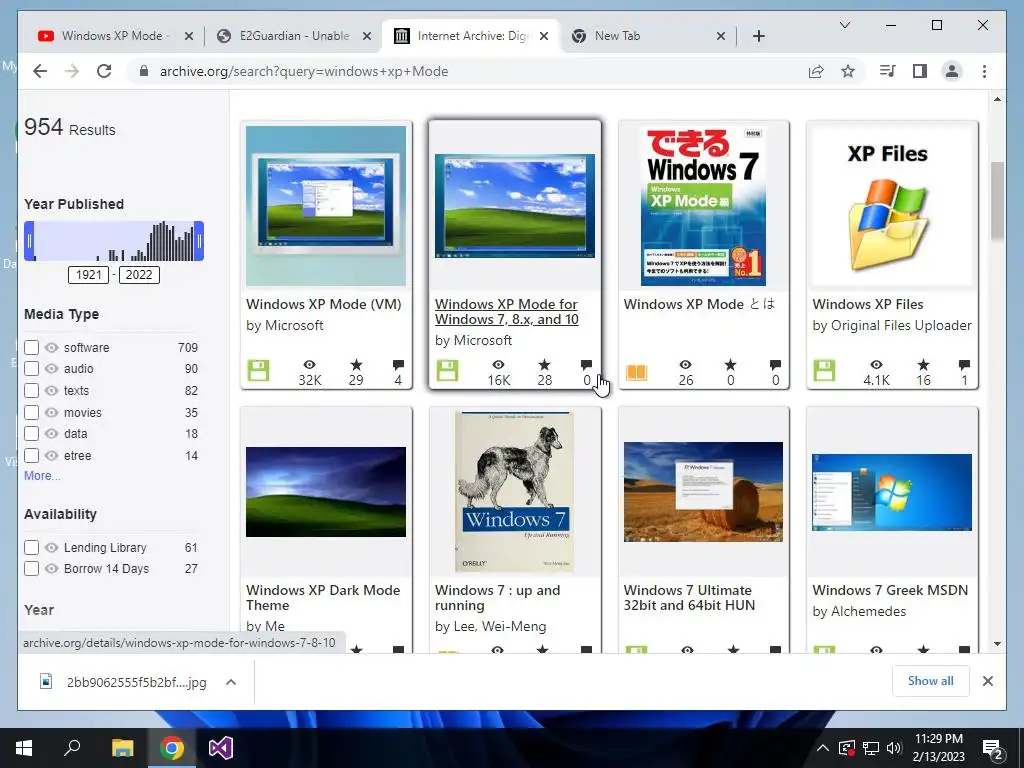Open Windows taskbar search
1024x768 pixels.
[72, 748]
